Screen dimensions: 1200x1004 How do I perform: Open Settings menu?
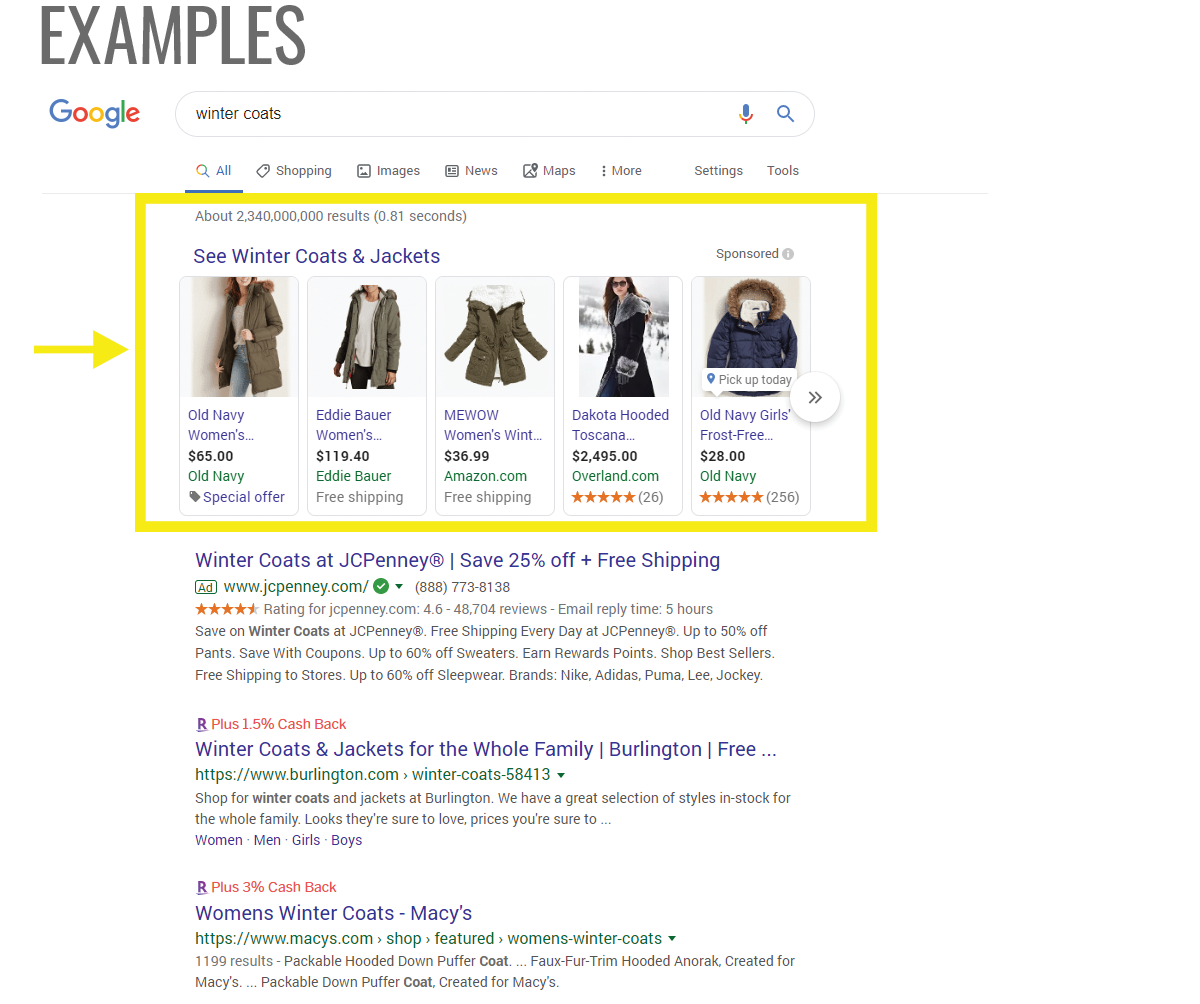click(718, 171)
